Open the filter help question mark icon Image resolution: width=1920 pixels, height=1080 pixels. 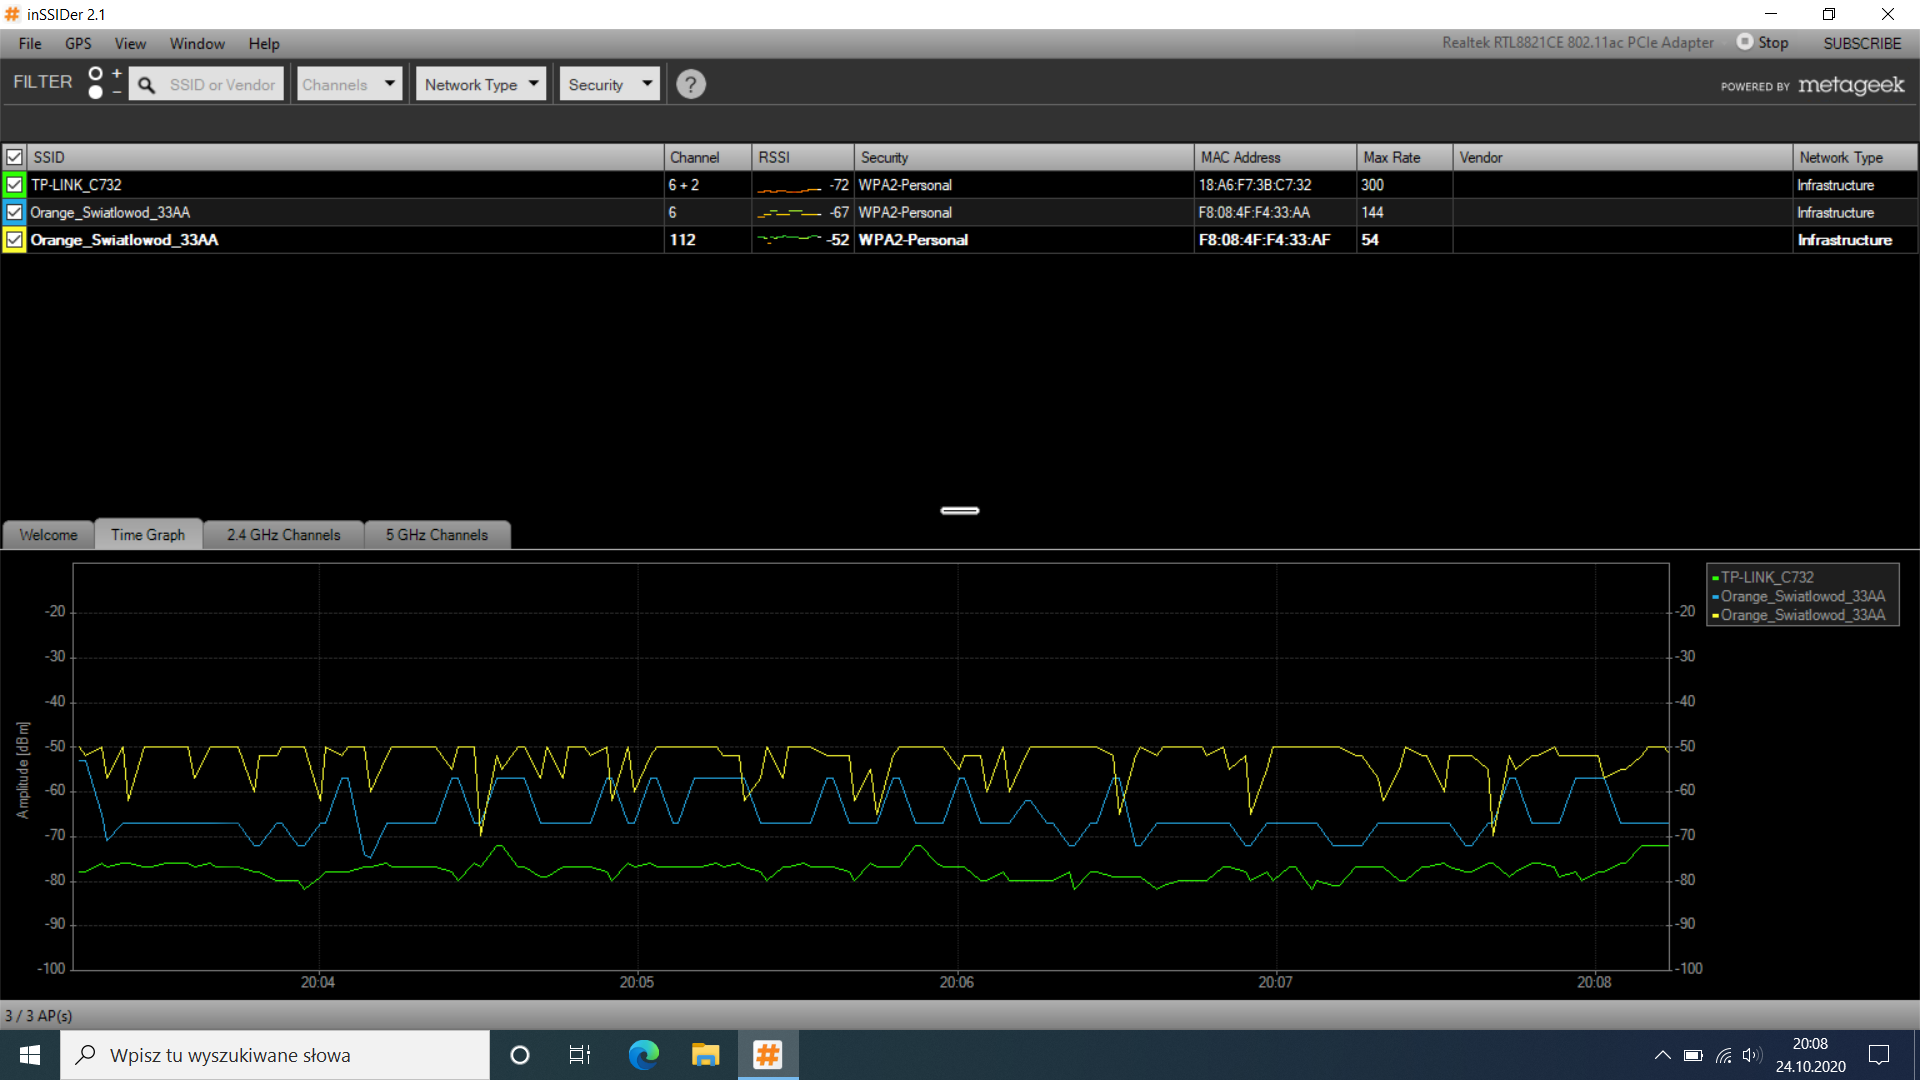(x=691, y=85)
